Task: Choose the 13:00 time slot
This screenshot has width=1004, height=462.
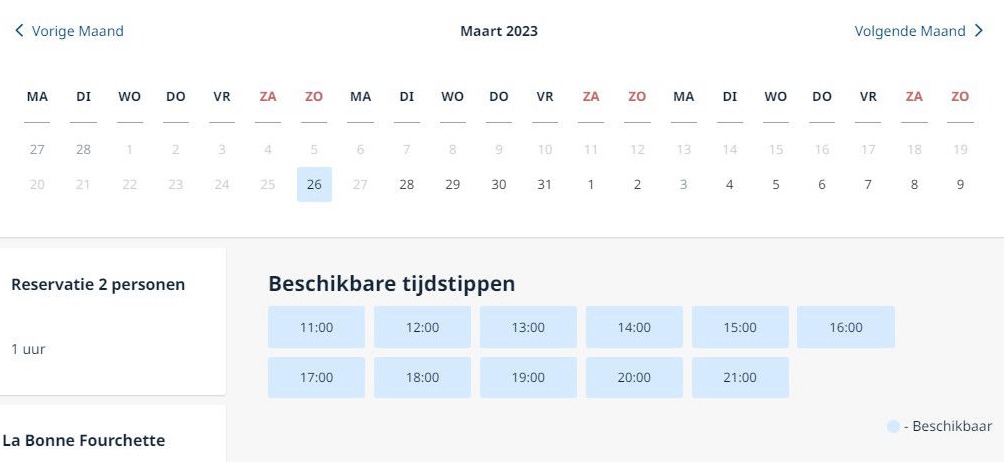Action: [x=528, y=327]
